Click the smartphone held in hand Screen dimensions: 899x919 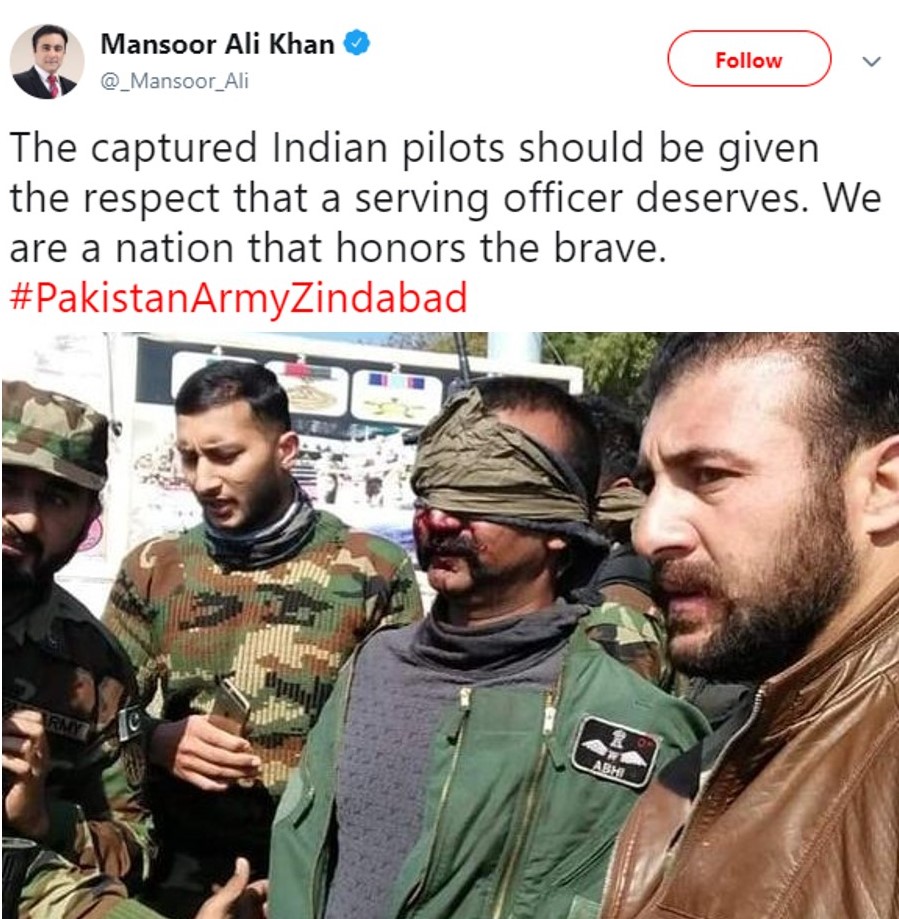[231, 707]
